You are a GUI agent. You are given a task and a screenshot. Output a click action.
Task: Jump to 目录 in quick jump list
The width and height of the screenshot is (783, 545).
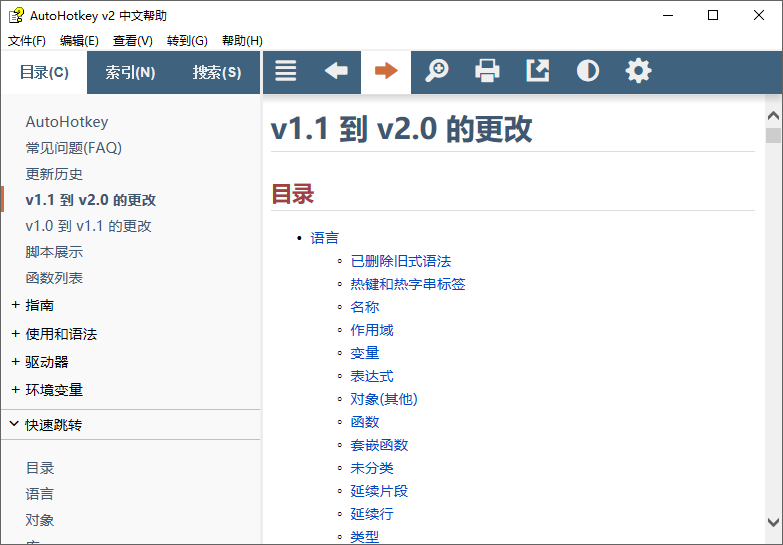click(40, 468)
